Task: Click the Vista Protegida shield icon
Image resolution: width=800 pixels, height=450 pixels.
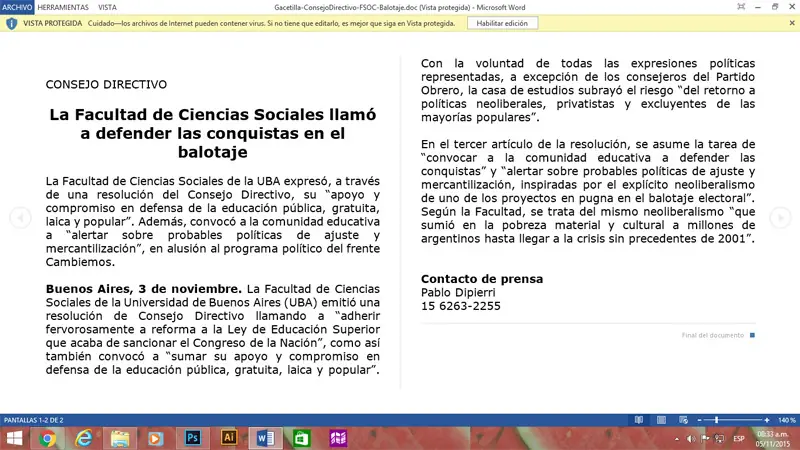Action: [12, 23]
